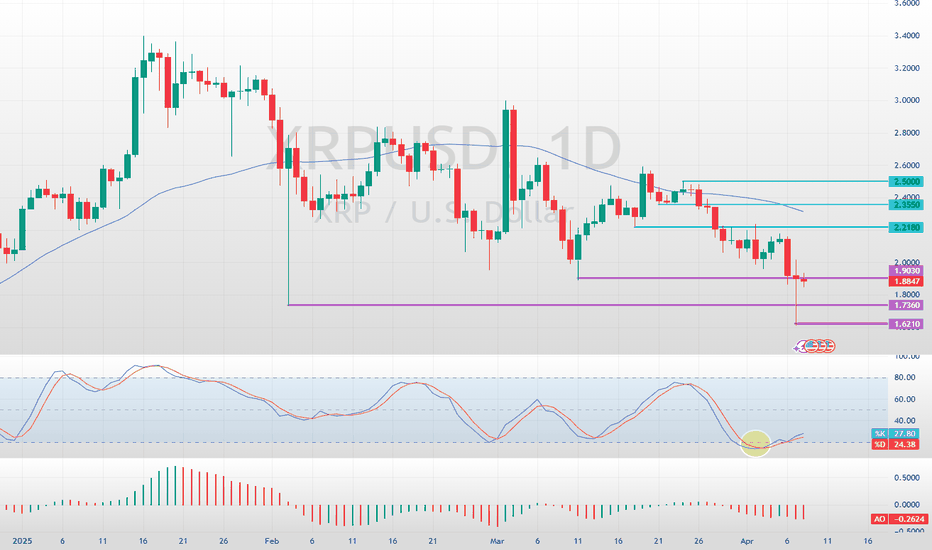Select the 2.3550 price level label

907,205
